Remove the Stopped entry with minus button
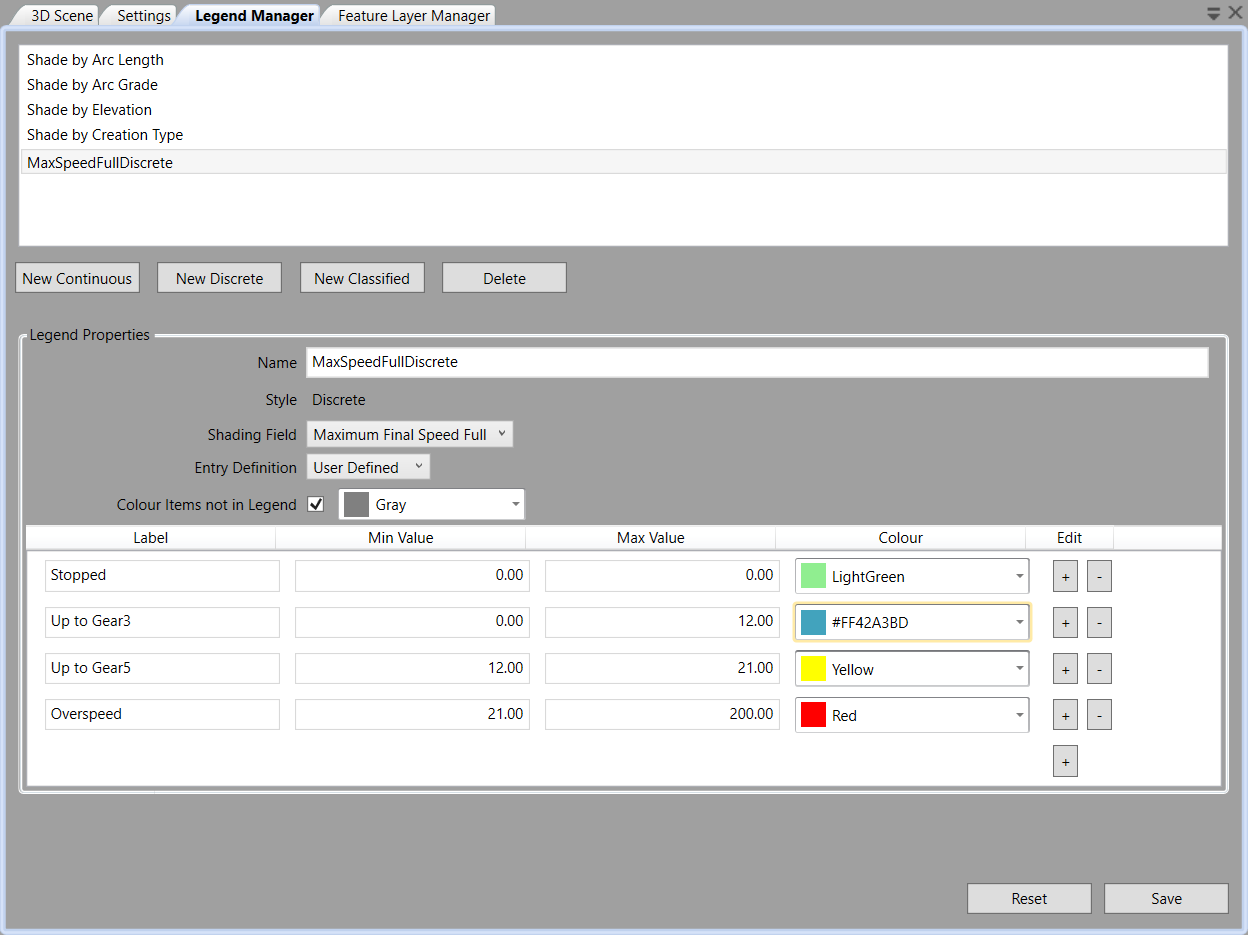The width and height of the screenshot is (1248, 935). [x=1099, y=577]
